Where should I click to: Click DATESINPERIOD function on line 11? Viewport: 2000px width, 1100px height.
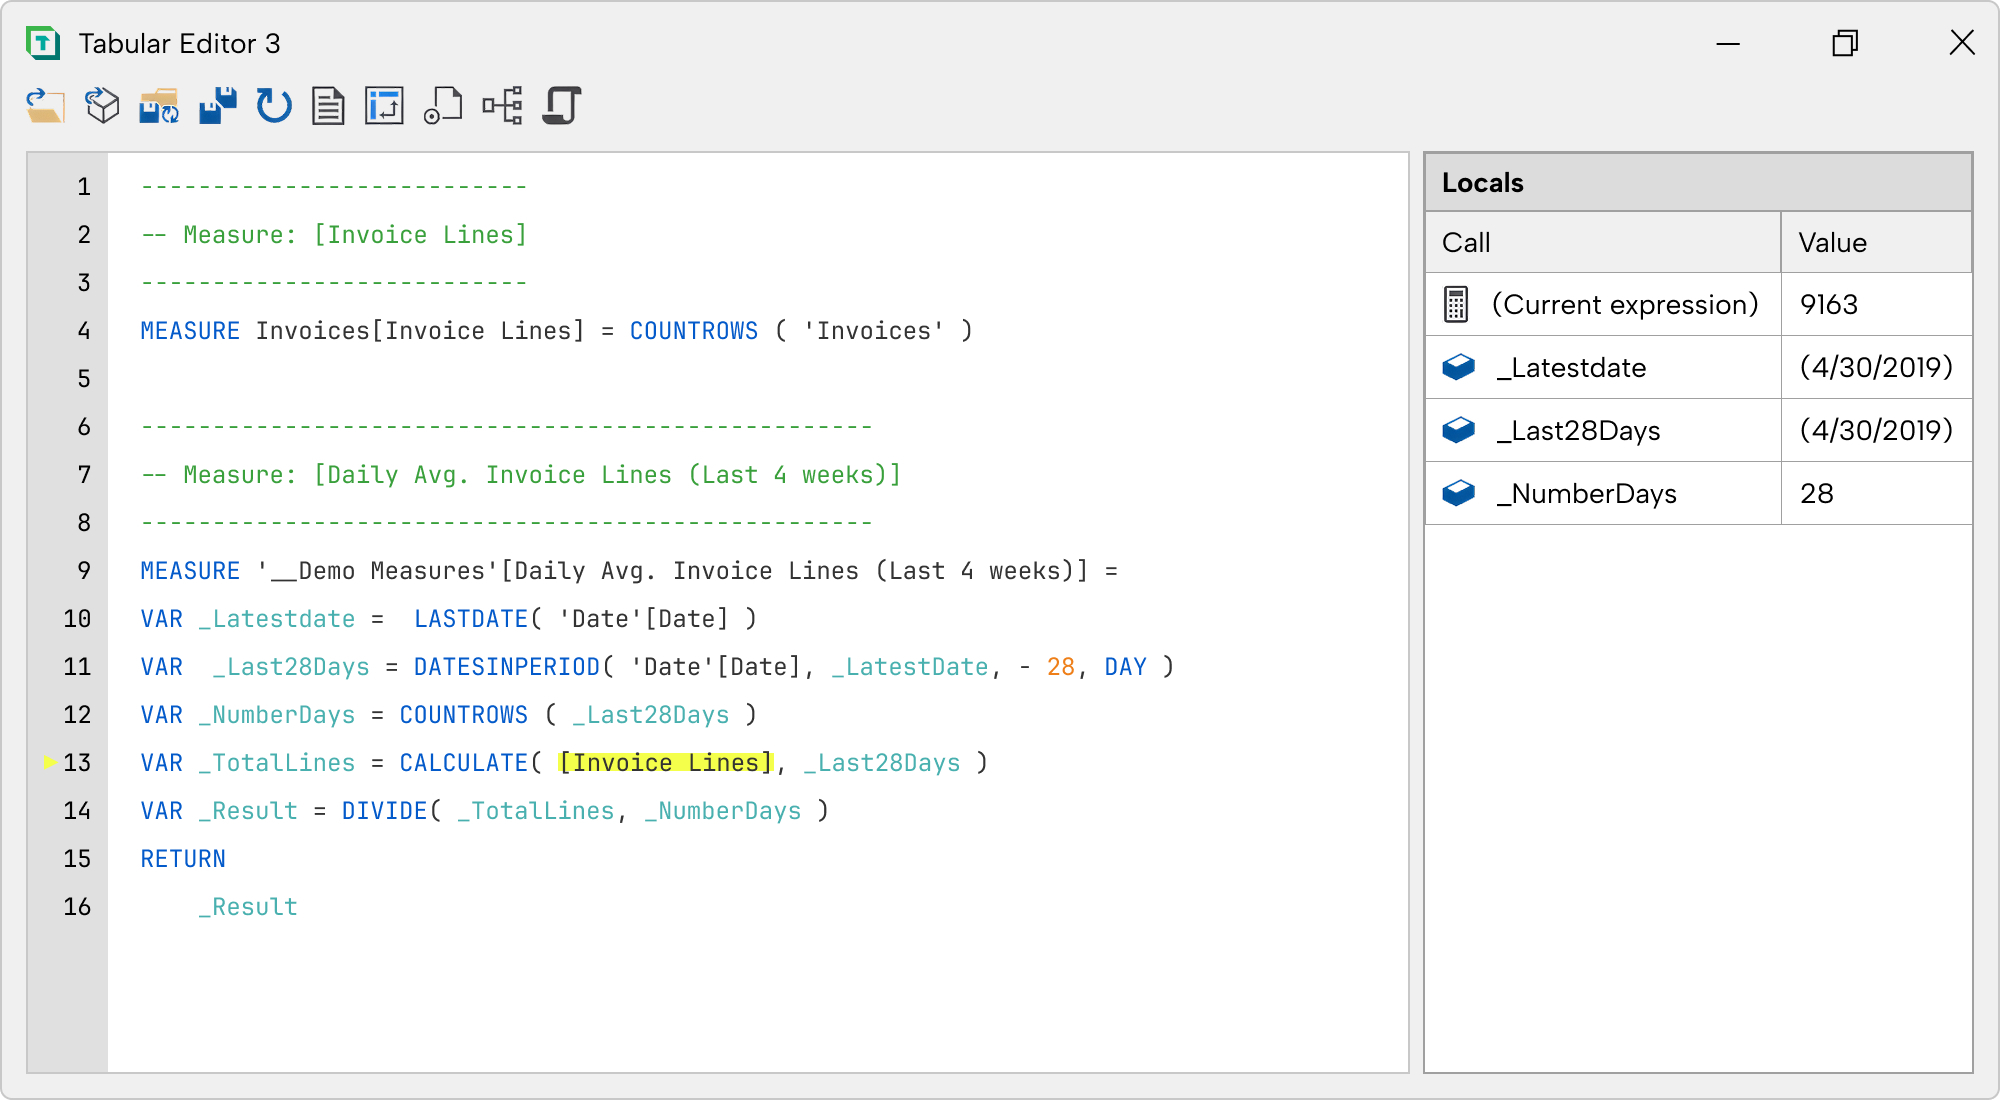(507, 667)
